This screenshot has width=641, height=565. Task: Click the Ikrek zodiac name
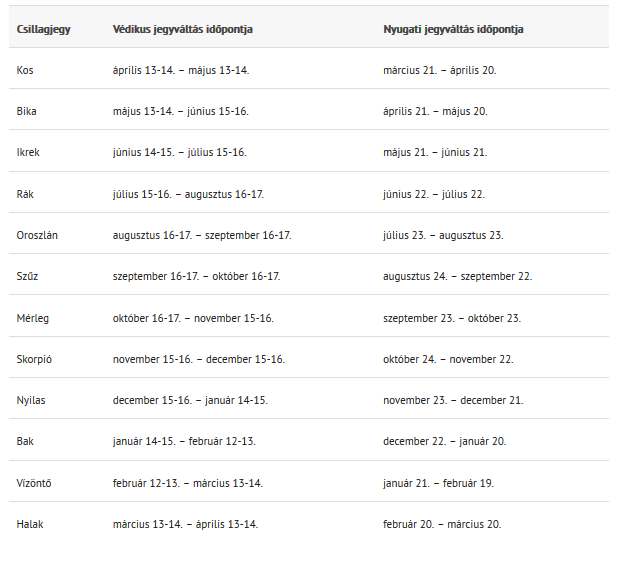point(28,152)
